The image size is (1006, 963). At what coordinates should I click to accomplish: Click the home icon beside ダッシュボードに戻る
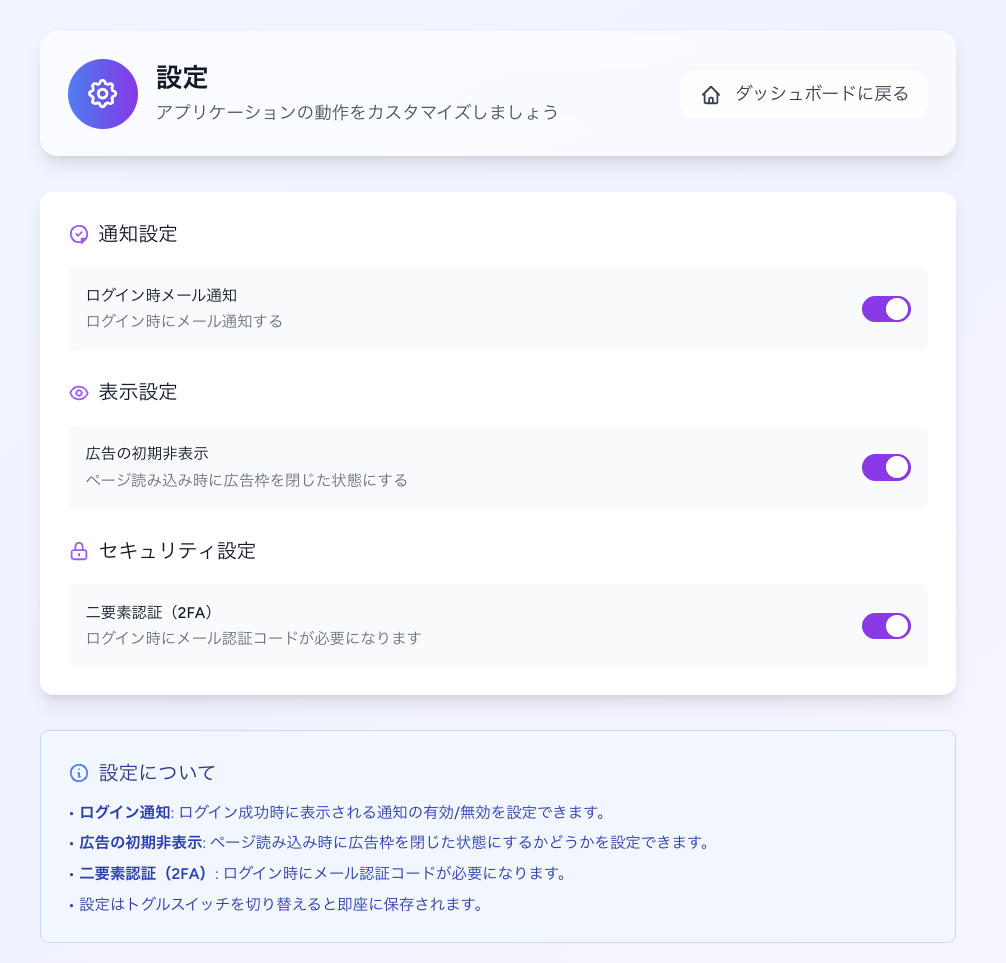(x=710, y=93)
